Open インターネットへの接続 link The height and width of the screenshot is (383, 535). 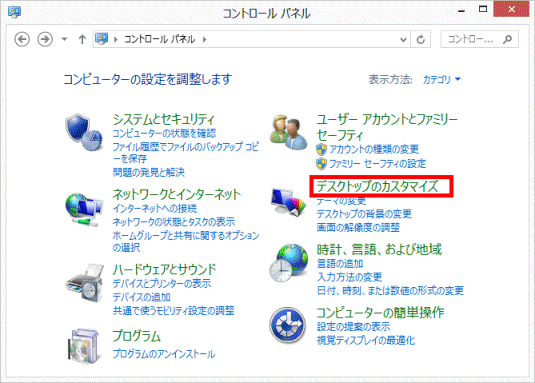click(x=155, y=208)
